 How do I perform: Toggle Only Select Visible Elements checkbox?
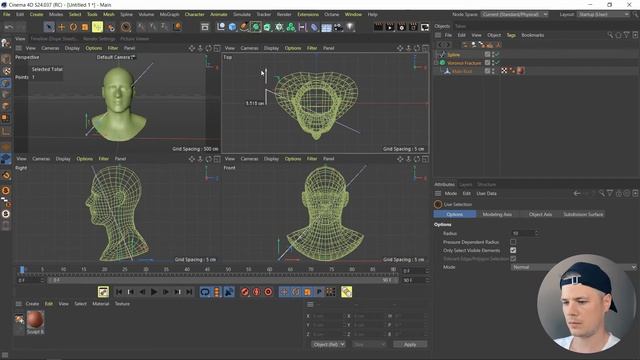point(513,250)
